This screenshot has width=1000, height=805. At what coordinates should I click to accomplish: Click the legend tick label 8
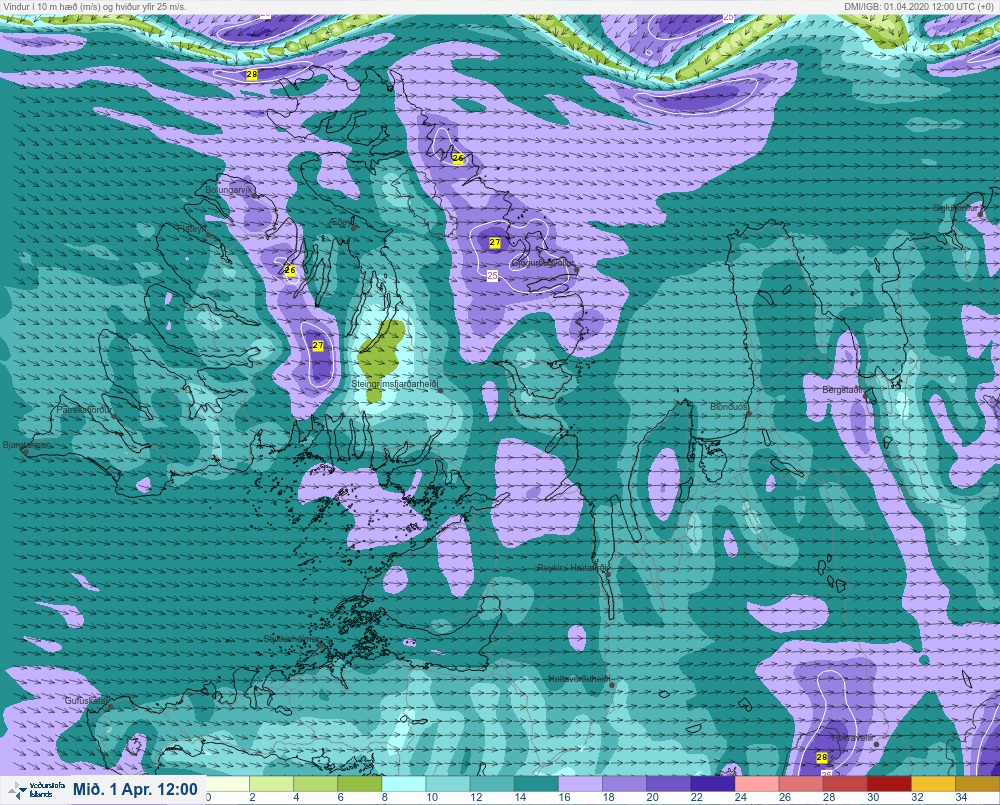385,797
